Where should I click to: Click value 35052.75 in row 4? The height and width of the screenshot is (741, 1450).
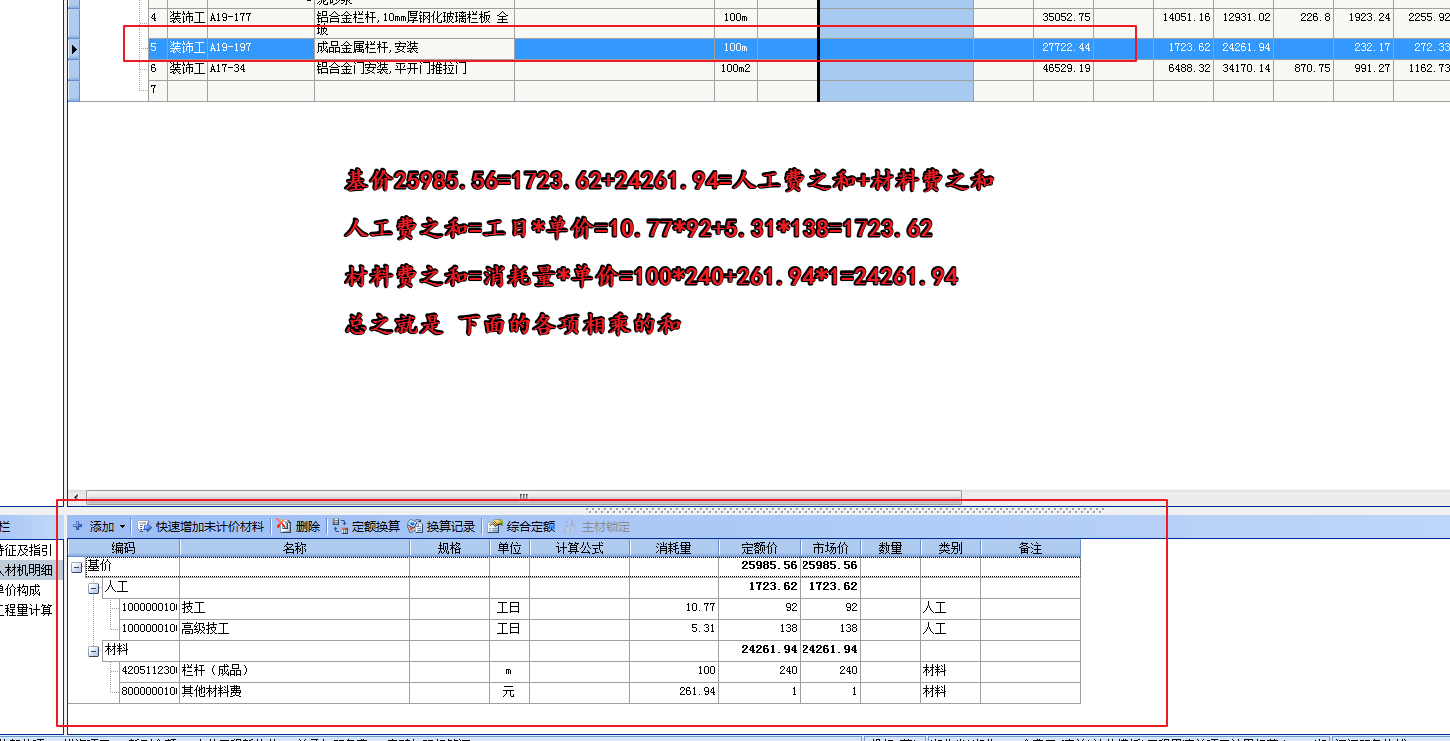click(1066, 18)
